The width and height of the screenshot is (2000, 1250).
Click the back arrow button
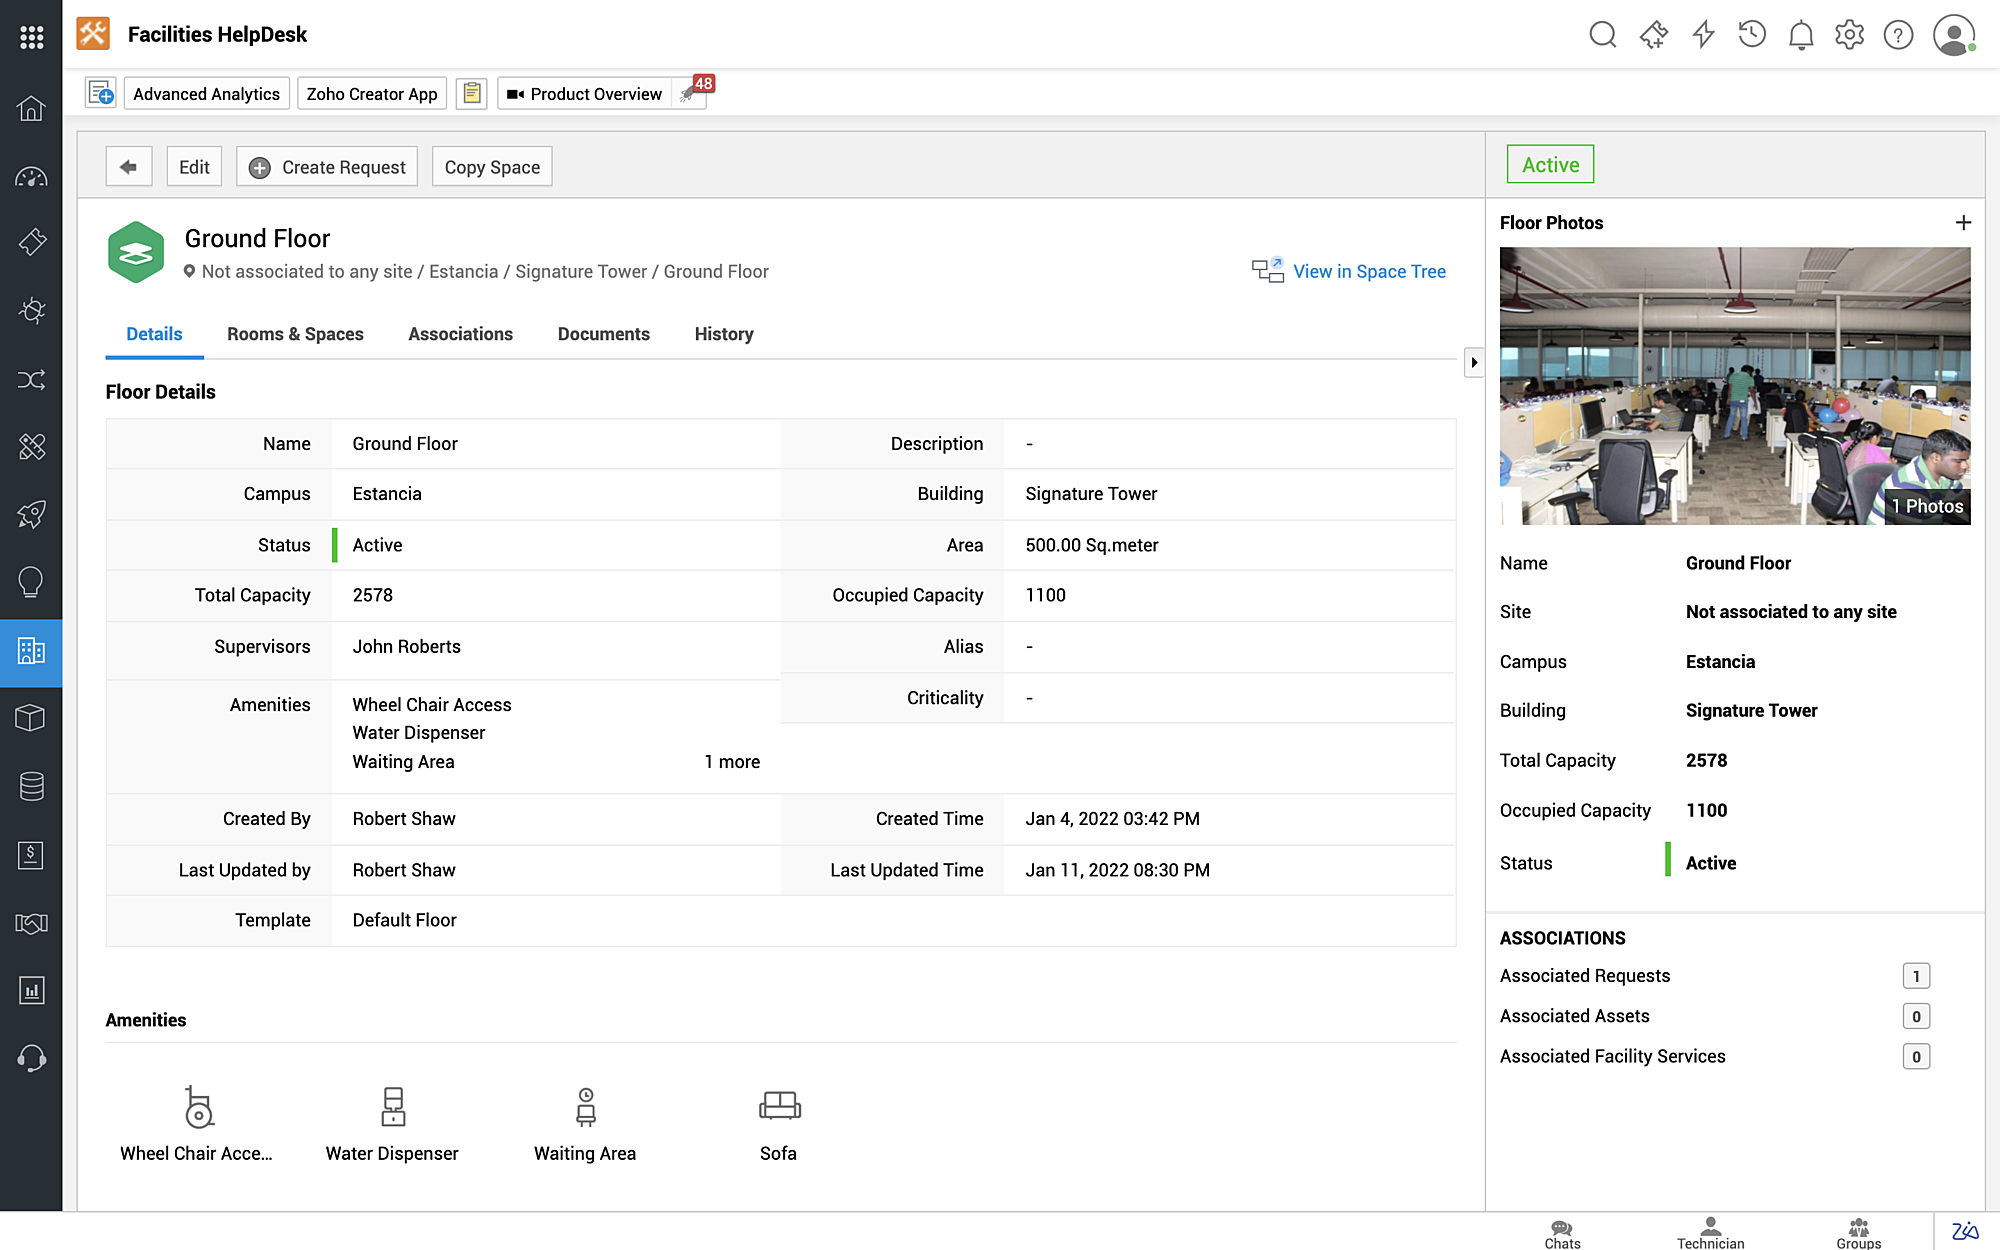[129, 167]
